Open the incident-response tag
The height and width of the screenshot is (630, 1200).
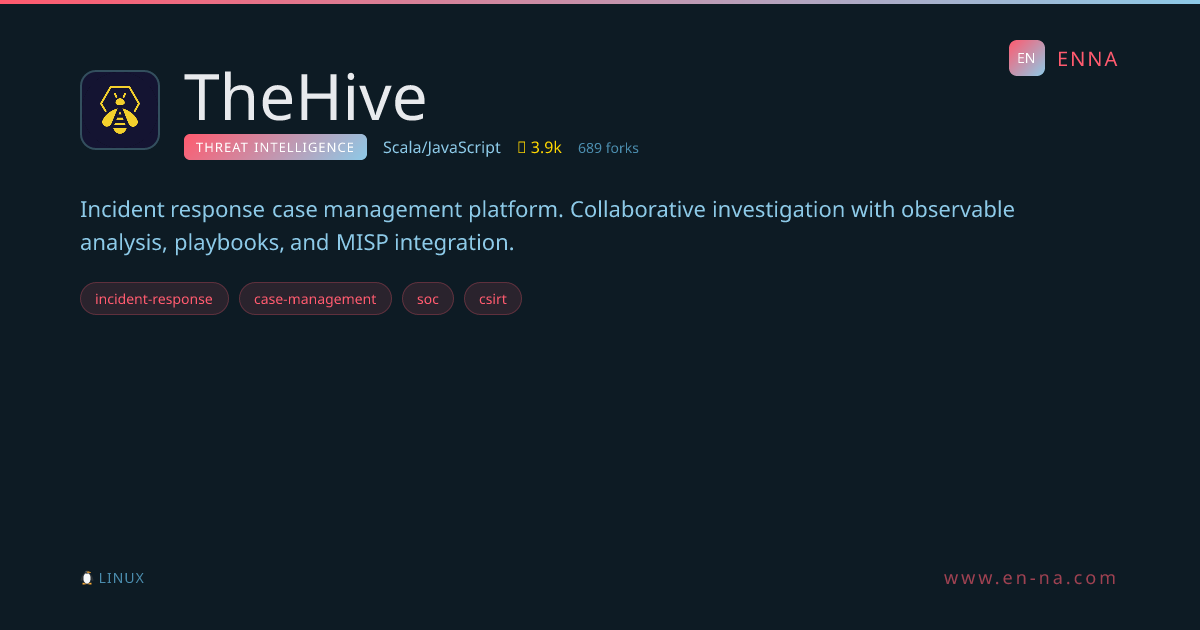coord(154,299)
